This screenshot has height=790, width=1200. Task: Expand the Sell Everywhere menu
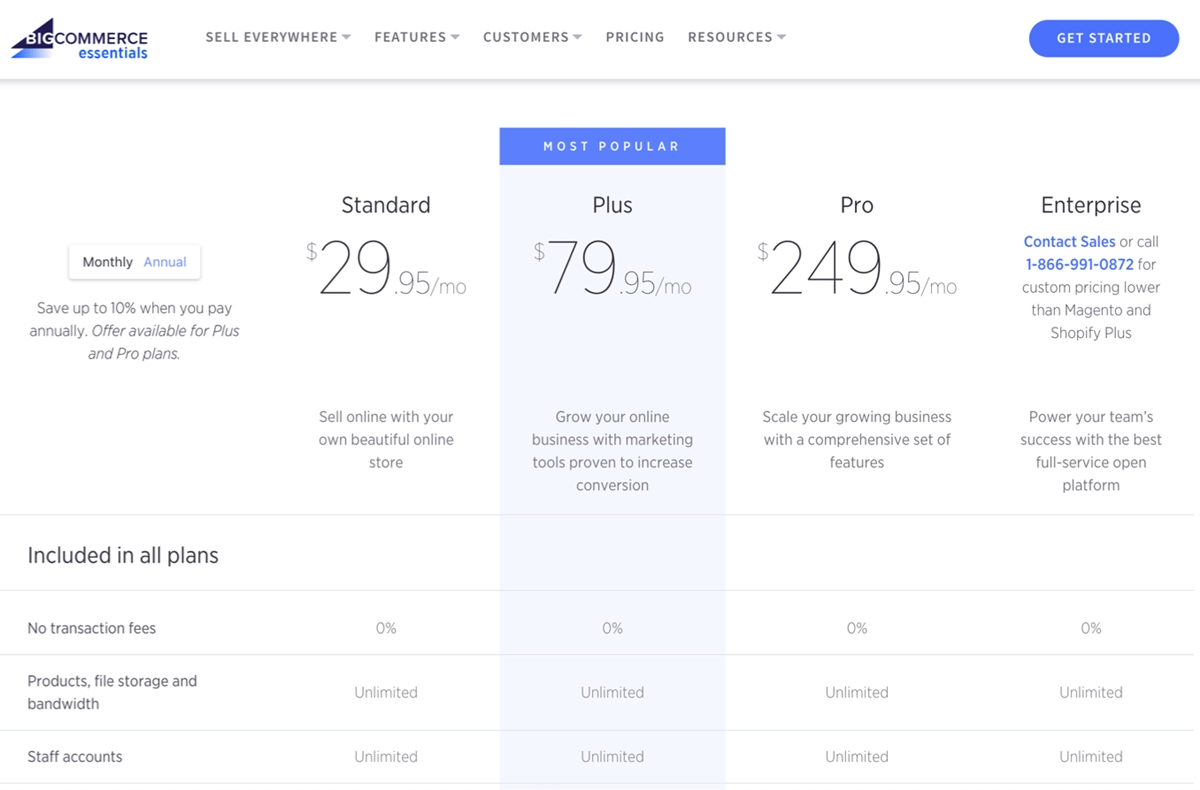point(277,37)
